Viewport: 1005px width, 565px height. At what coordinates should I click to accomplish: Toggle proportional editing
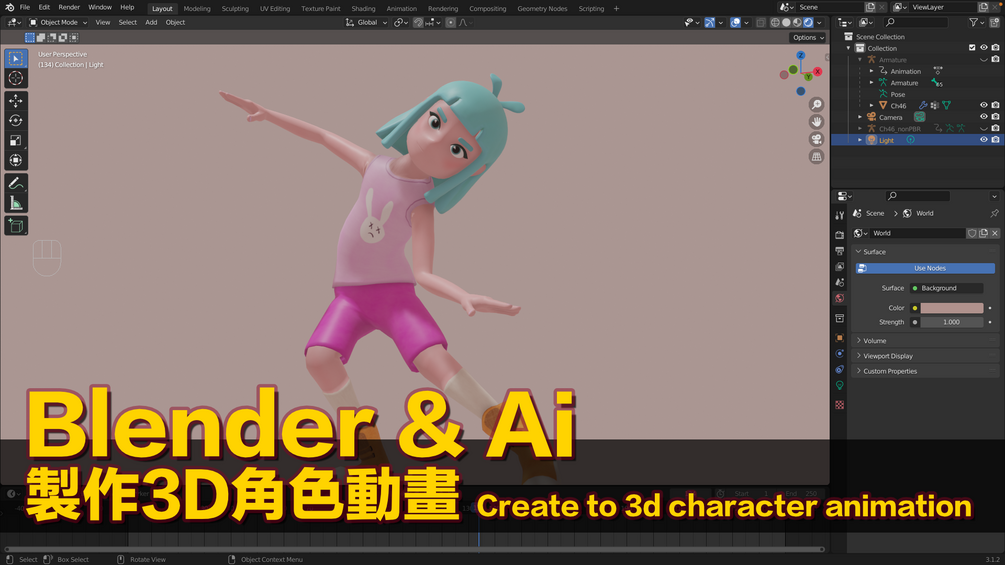coord(451,22)
